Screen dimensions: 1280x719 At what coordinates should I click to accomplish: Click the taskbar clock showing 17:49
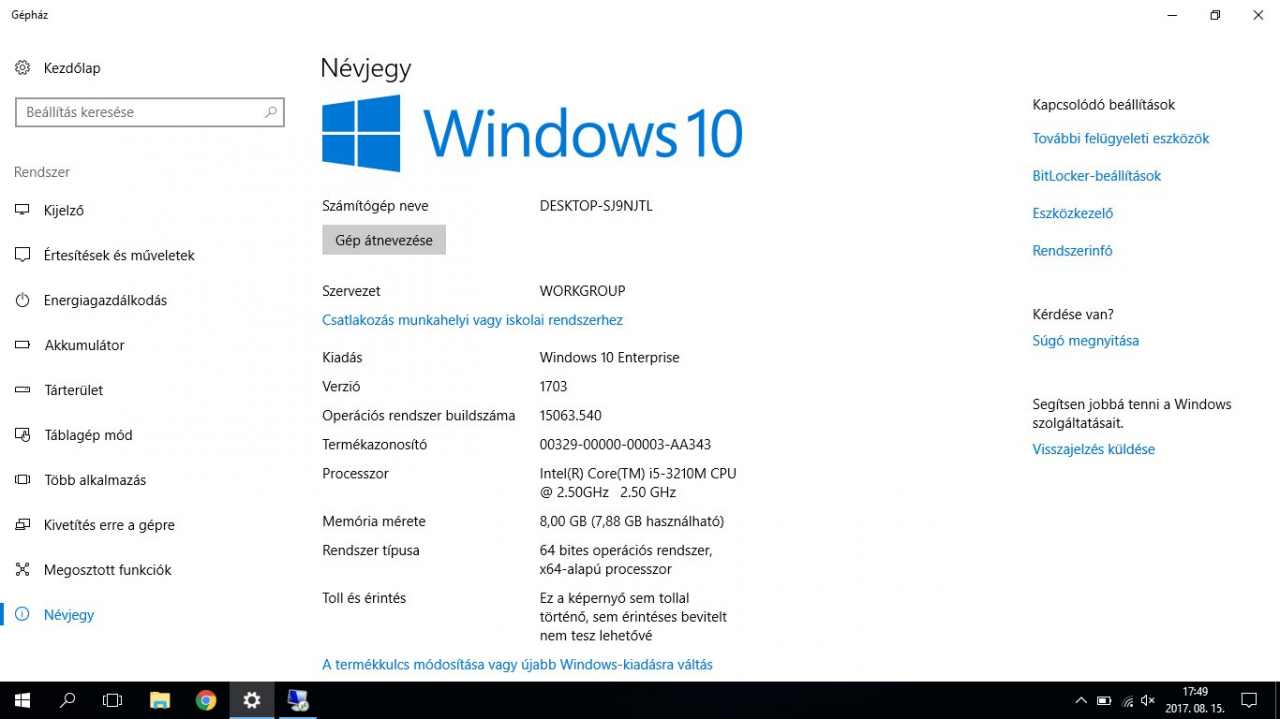[1194, 700]
